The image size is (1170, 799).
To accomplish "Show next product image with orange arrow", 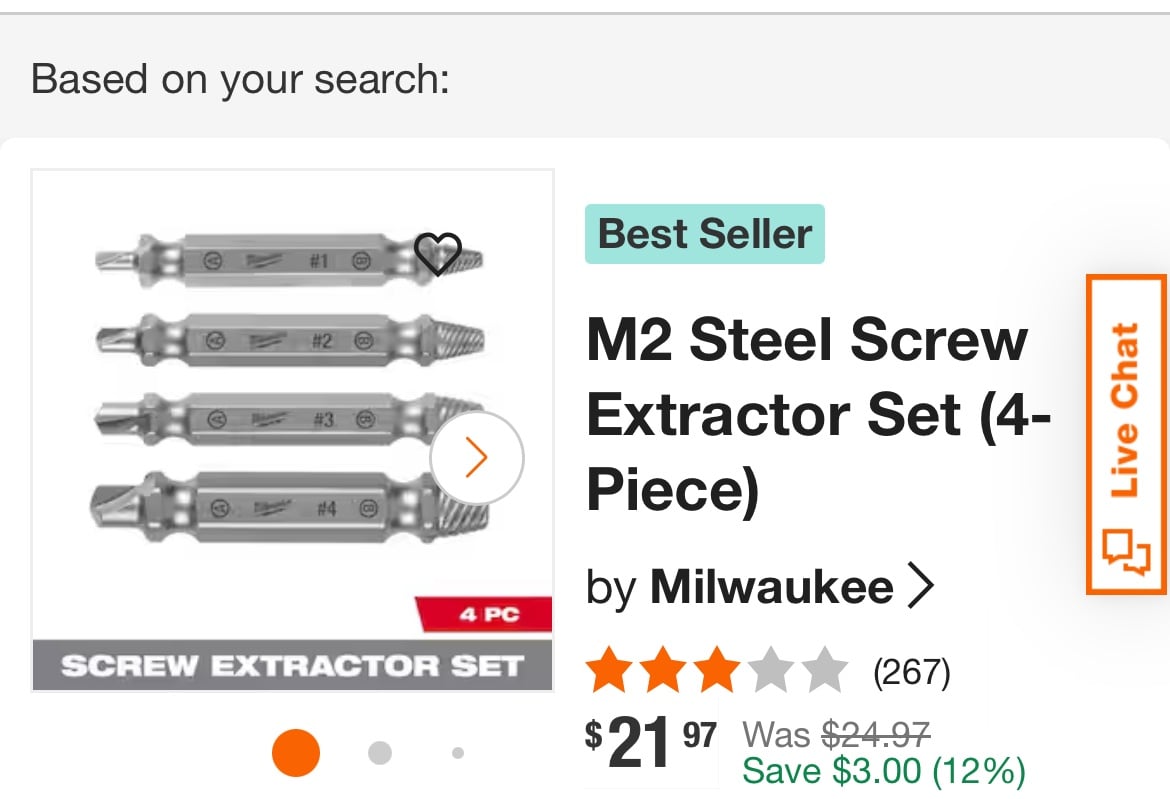I will 477,457.
